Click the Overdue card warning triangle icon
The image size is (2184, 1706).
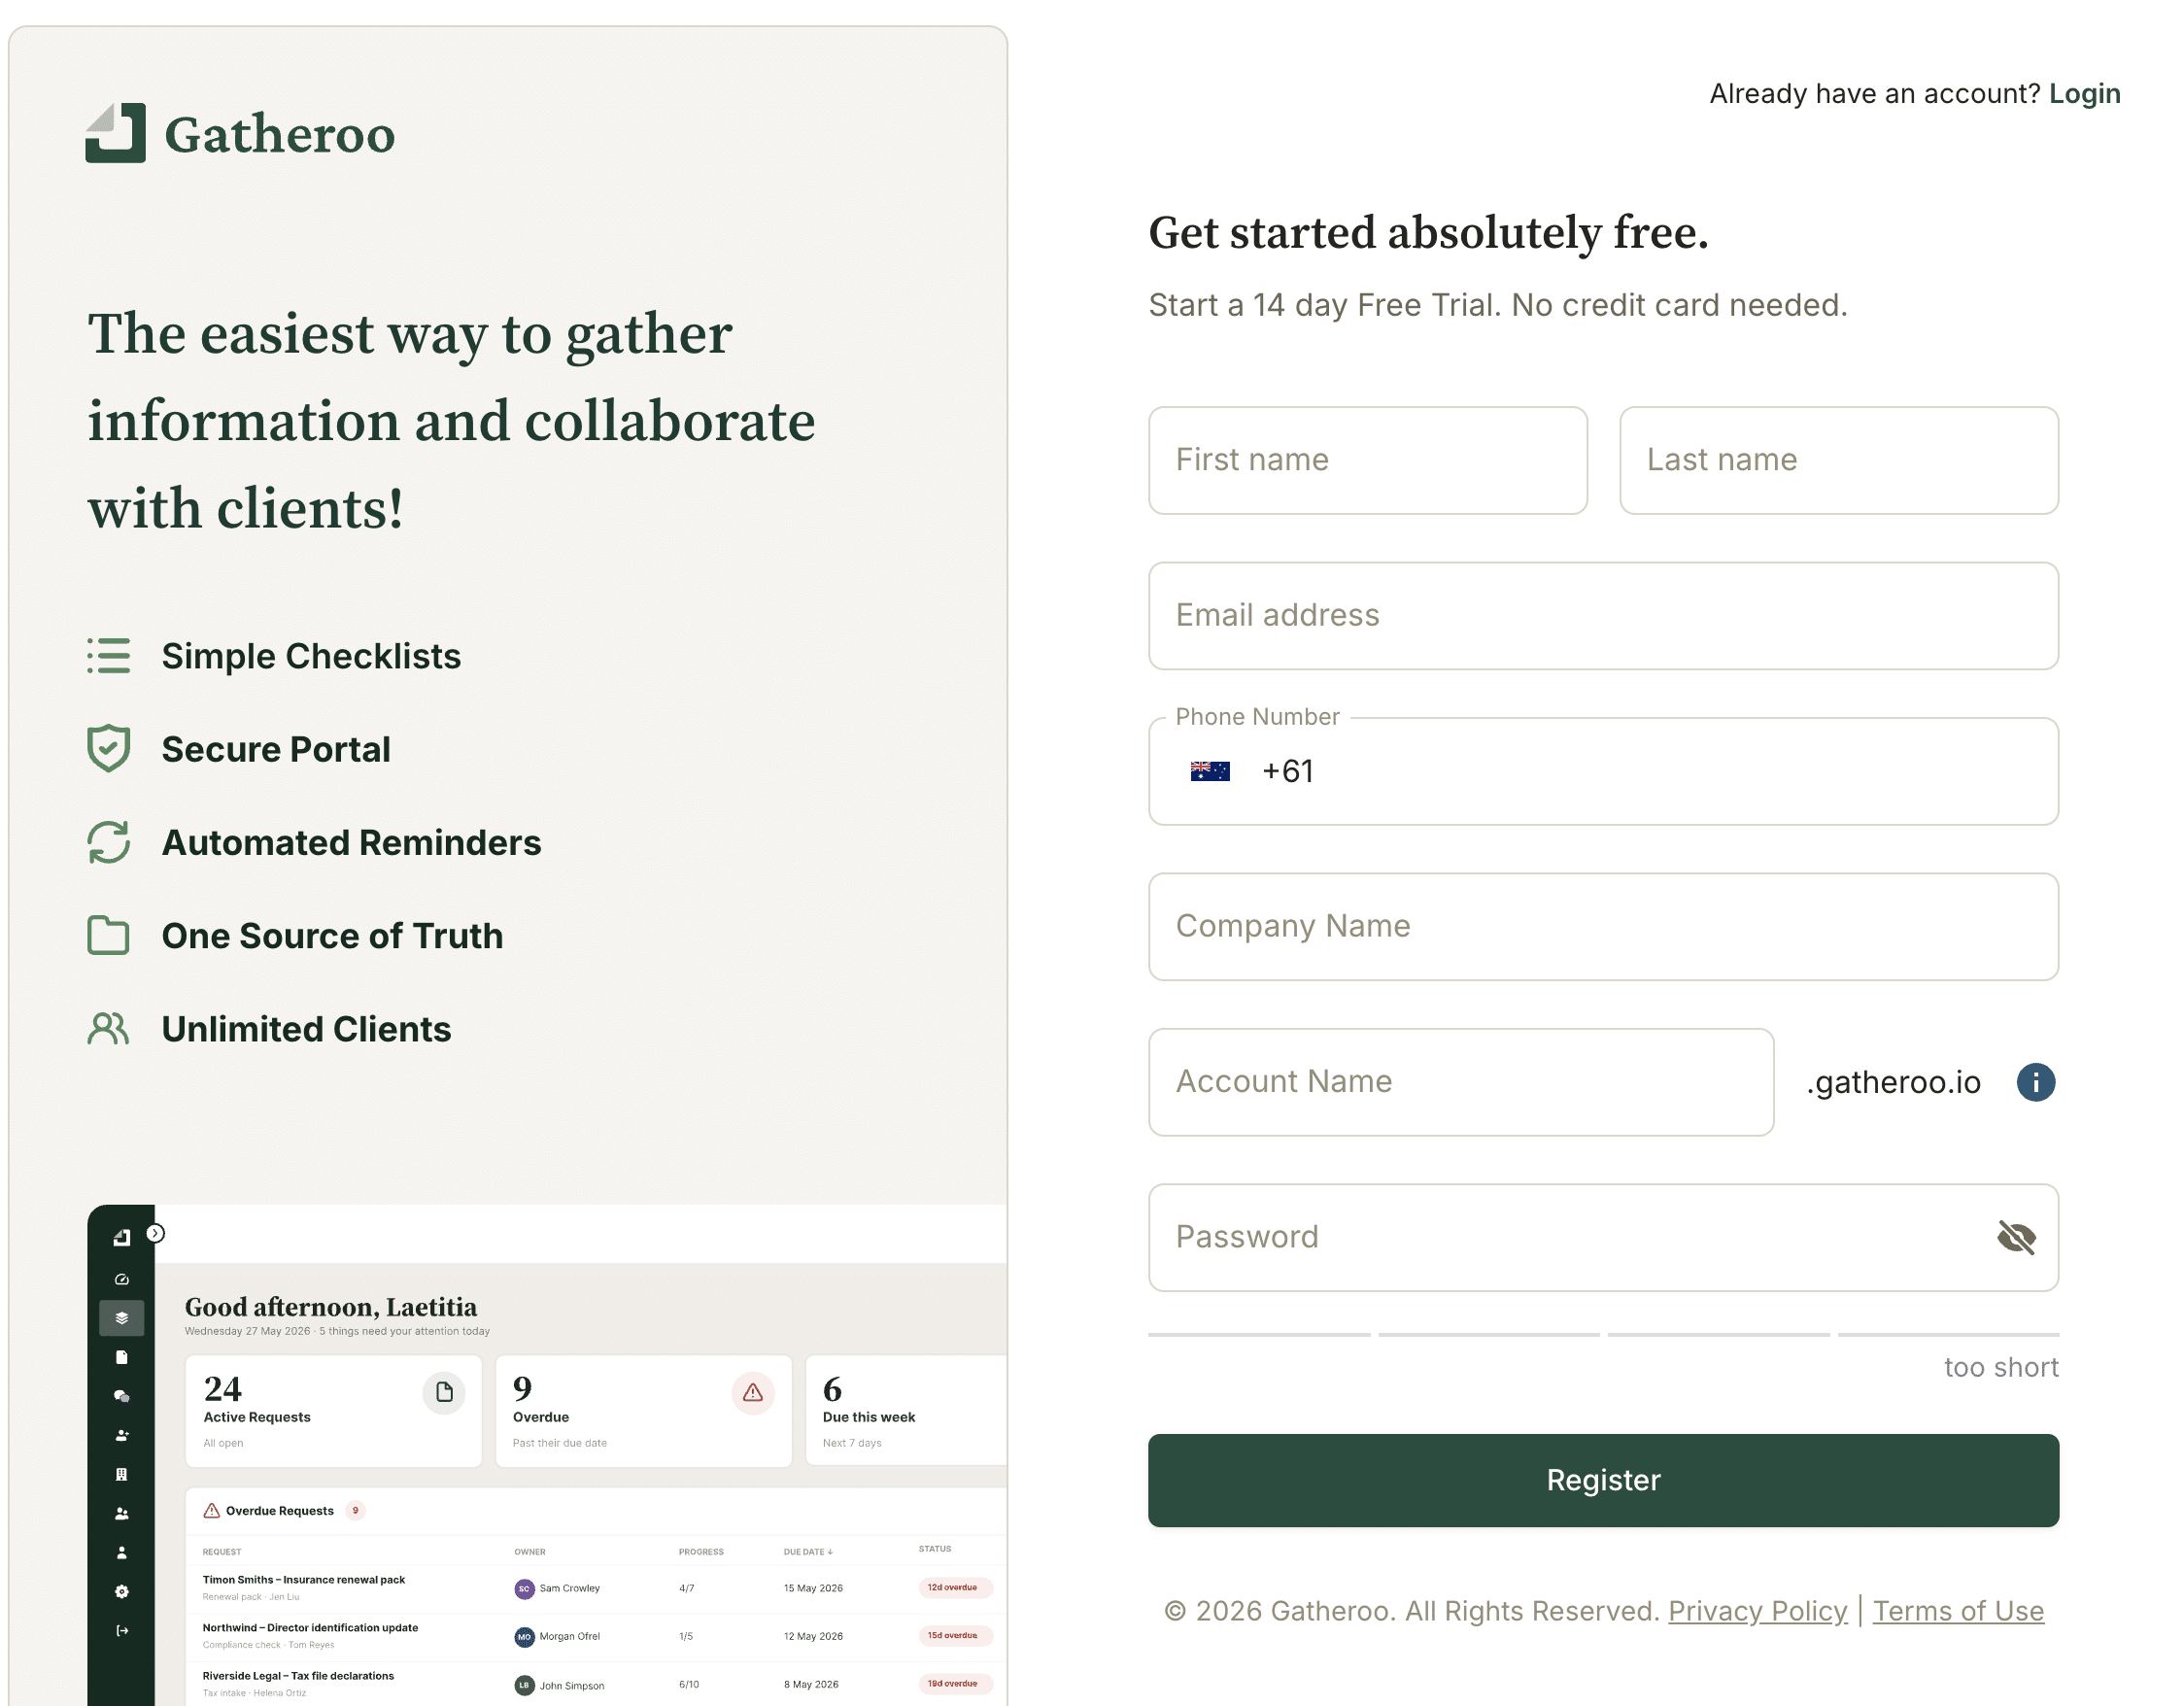click(x=753, y=1392)
